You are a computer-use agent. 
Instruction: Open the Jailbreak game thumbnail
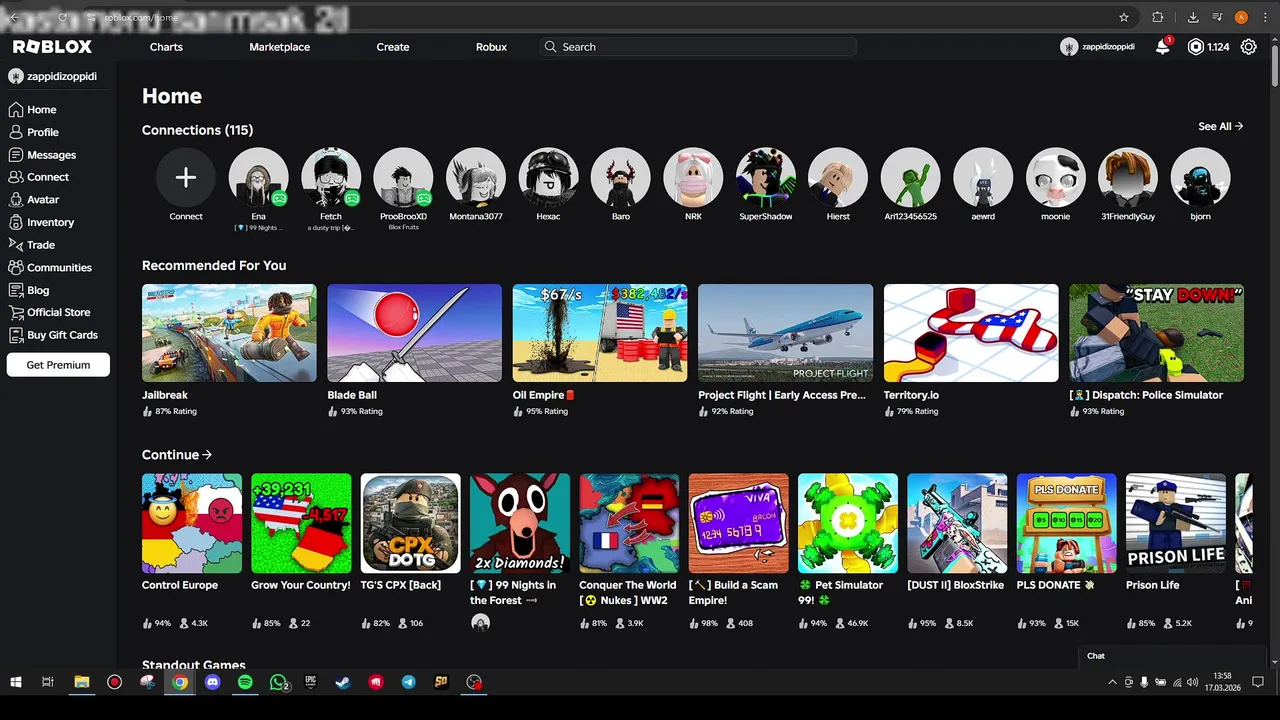tap(229, 333)
